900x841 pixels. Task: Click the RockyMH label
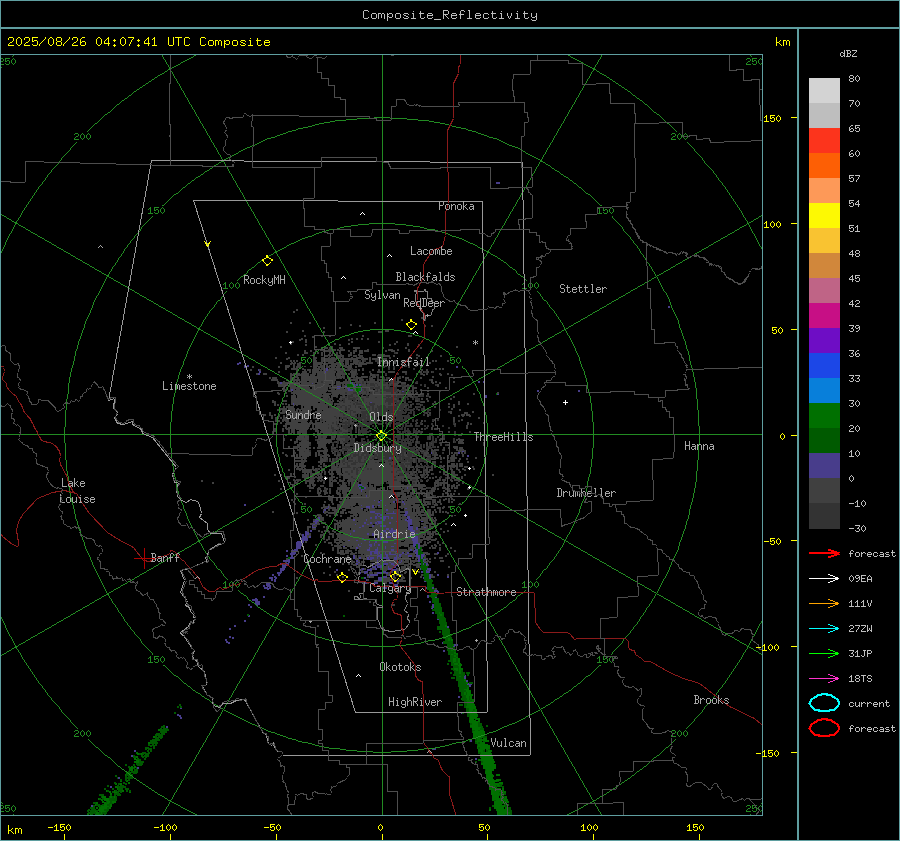tap(264, 280)
